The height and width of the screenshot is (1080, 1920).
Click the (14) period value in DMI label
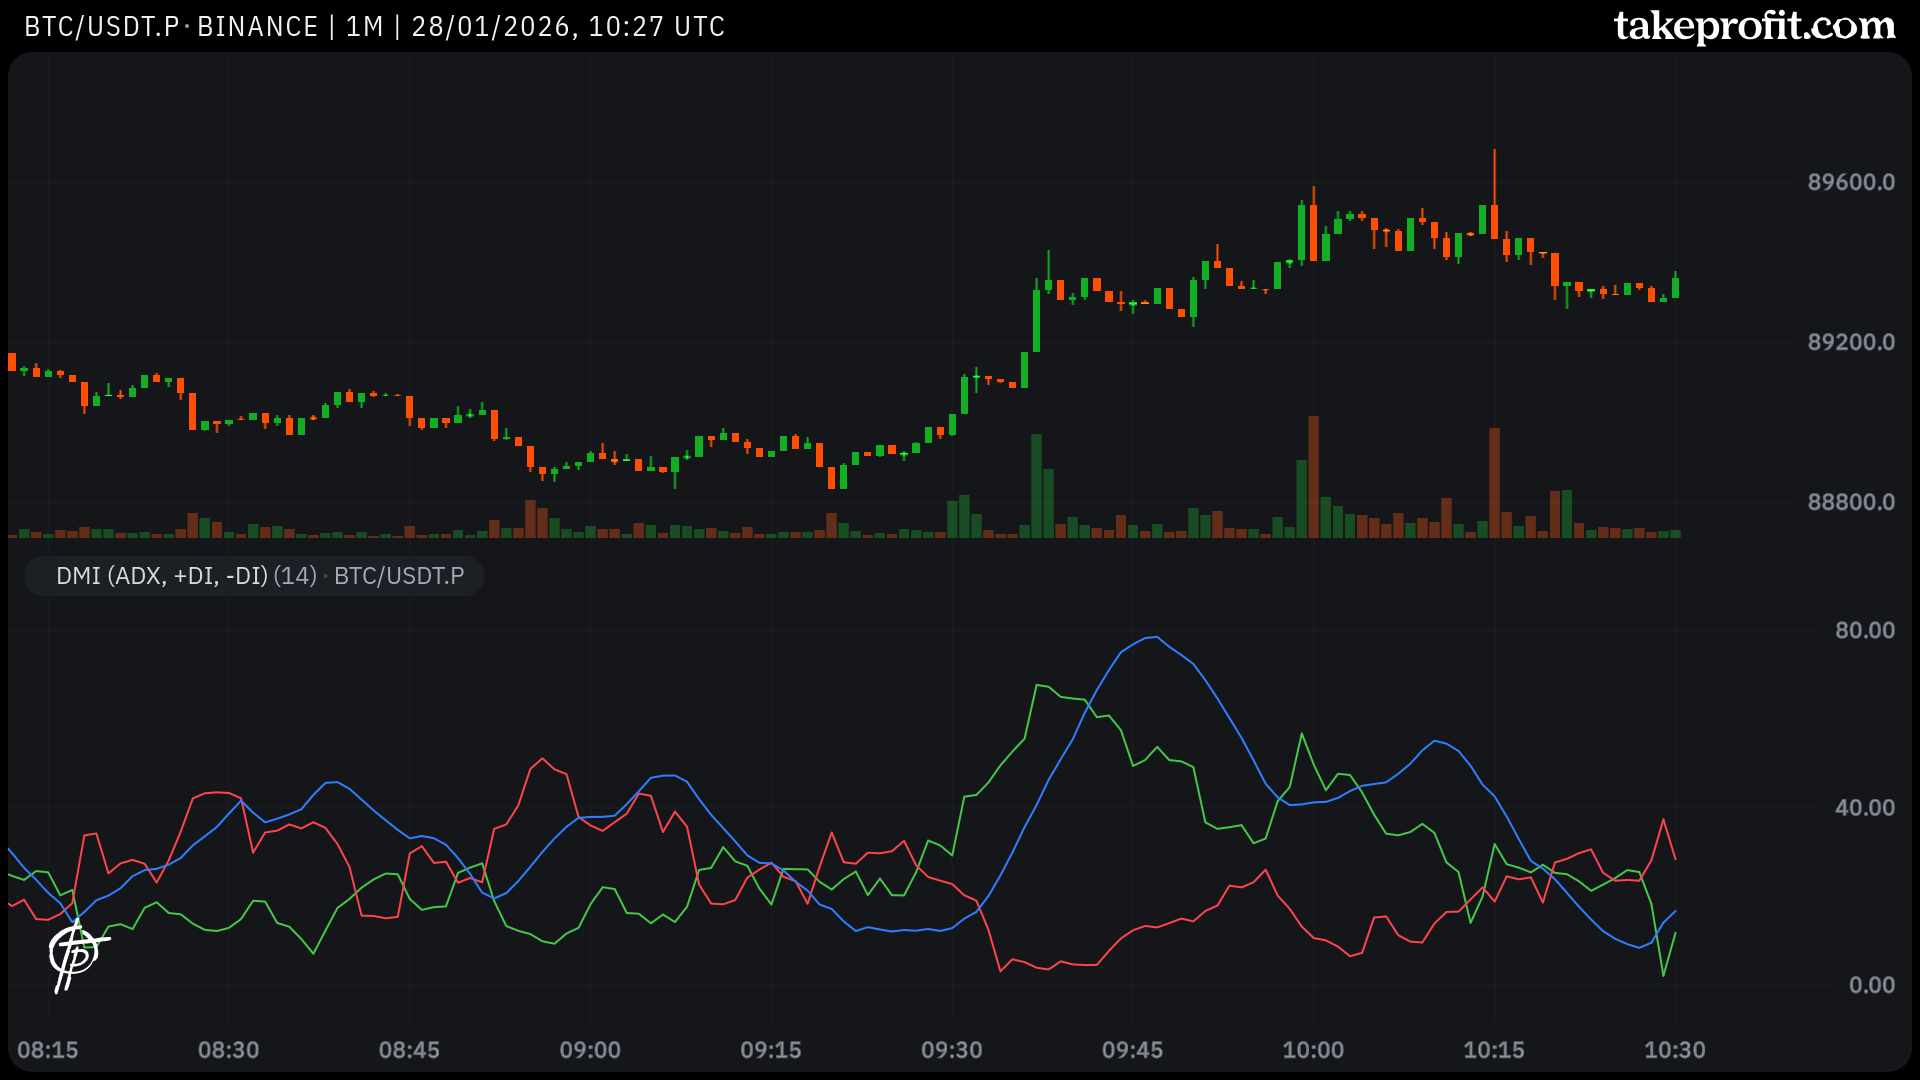pyautogui.click(x=295, y=576)
